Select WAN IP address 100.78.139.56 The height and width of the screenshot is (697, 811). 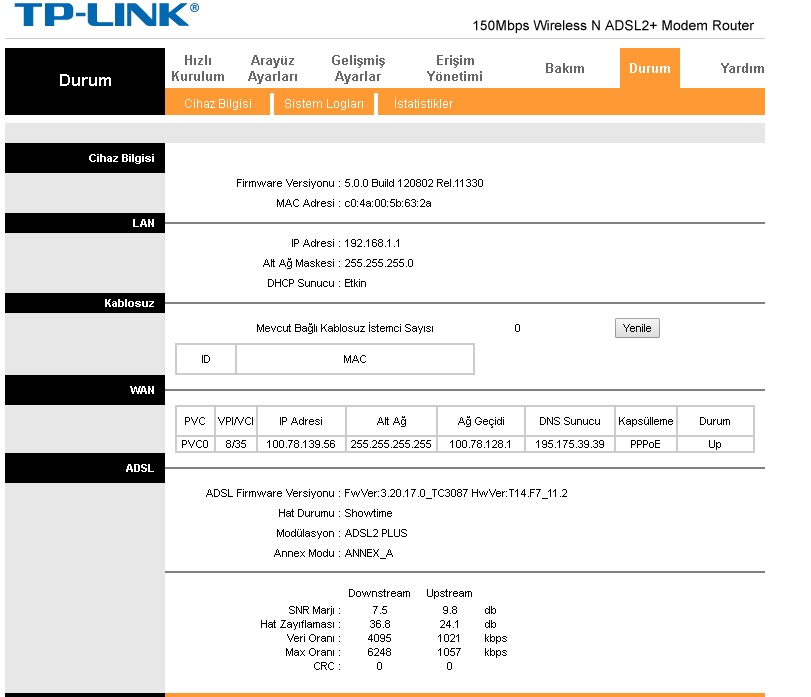click(301, 444)
